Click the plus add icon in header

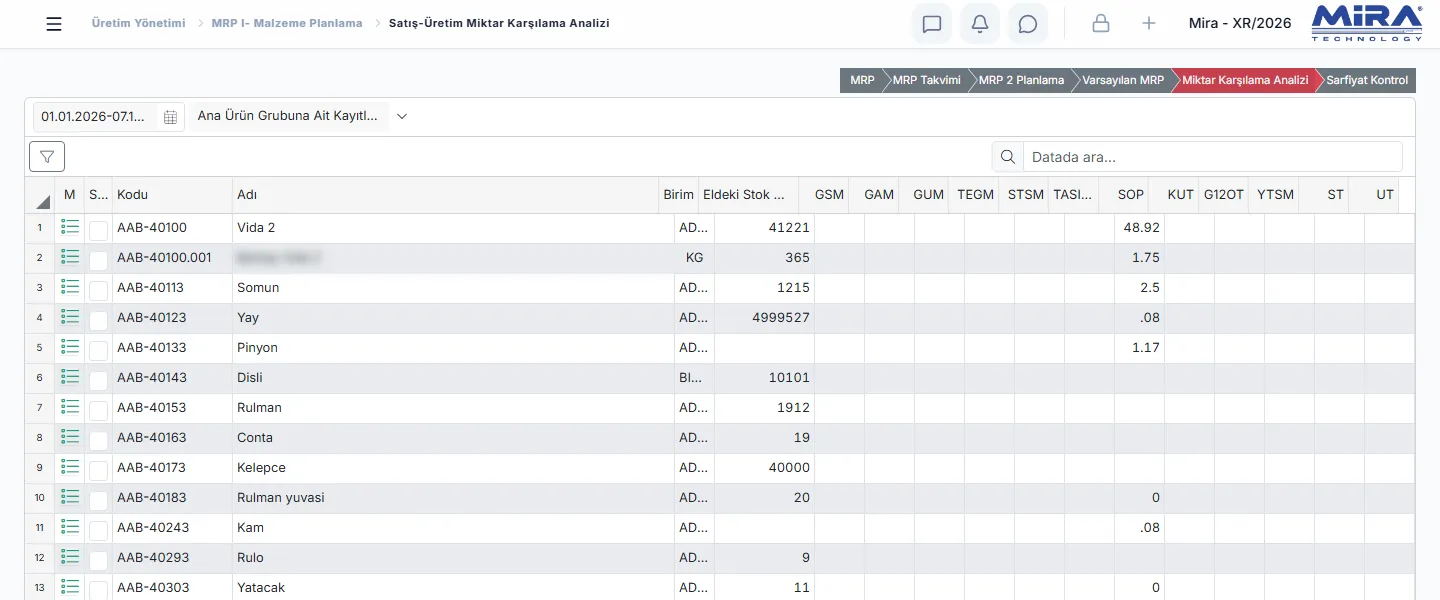pos(1149,24)
